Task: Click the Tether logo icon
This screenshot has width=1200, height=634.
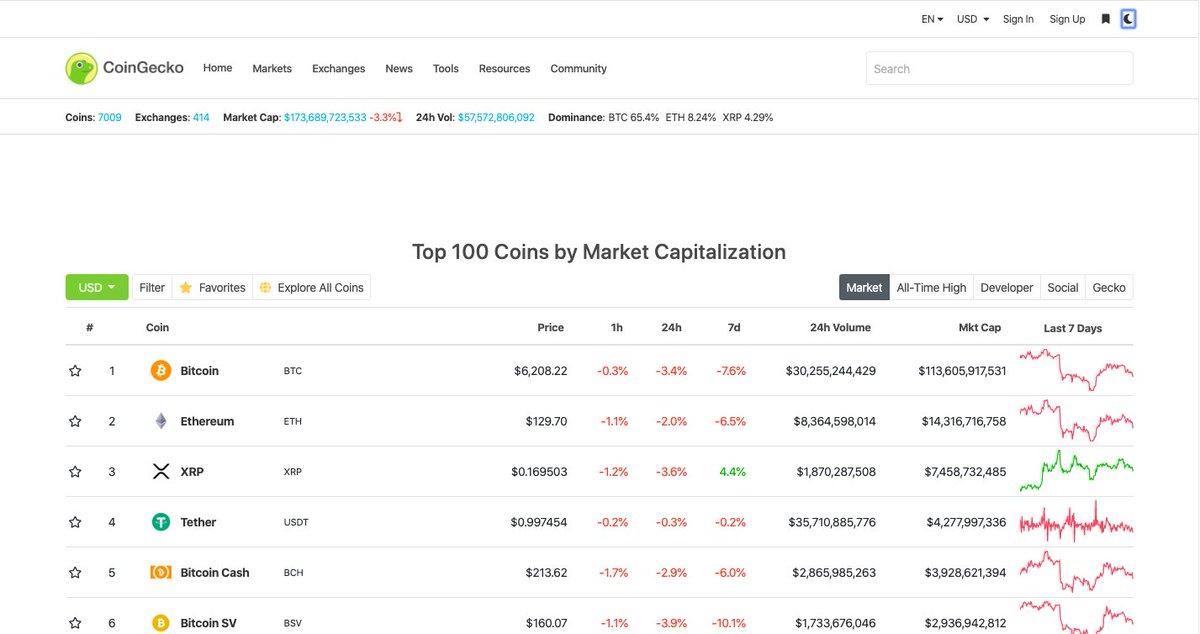Action: point(161,523)
